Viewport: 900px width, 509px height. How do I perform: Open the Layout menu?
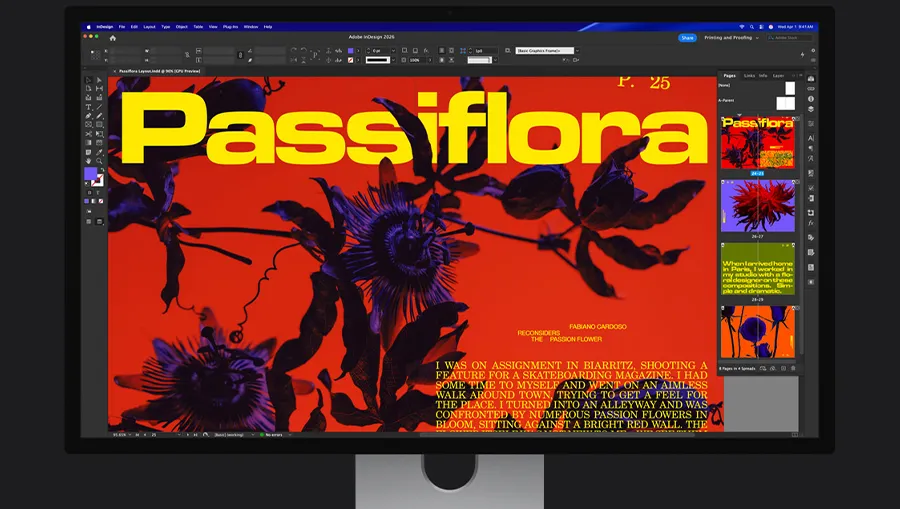point(149,26)
